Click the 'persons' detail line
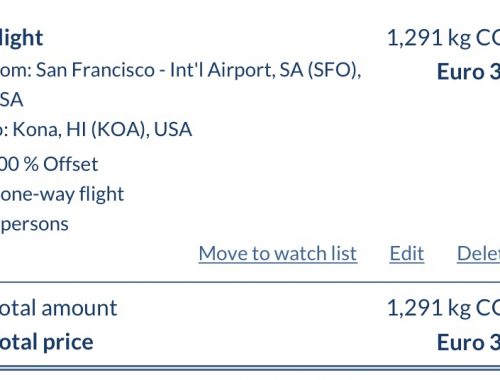The width and height of the screenshot is (500, 380). tap(35, 225)
